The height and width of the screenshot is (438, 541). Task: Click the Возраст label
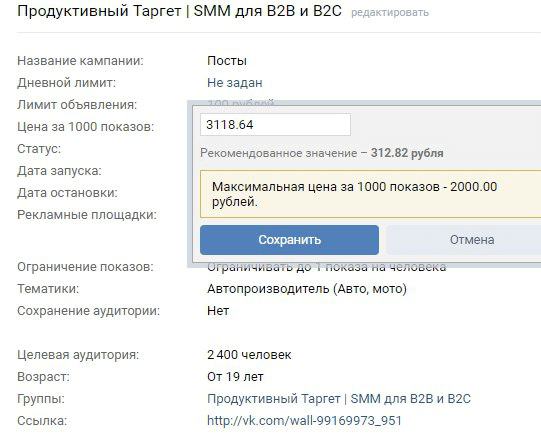(x=43, y=377)
